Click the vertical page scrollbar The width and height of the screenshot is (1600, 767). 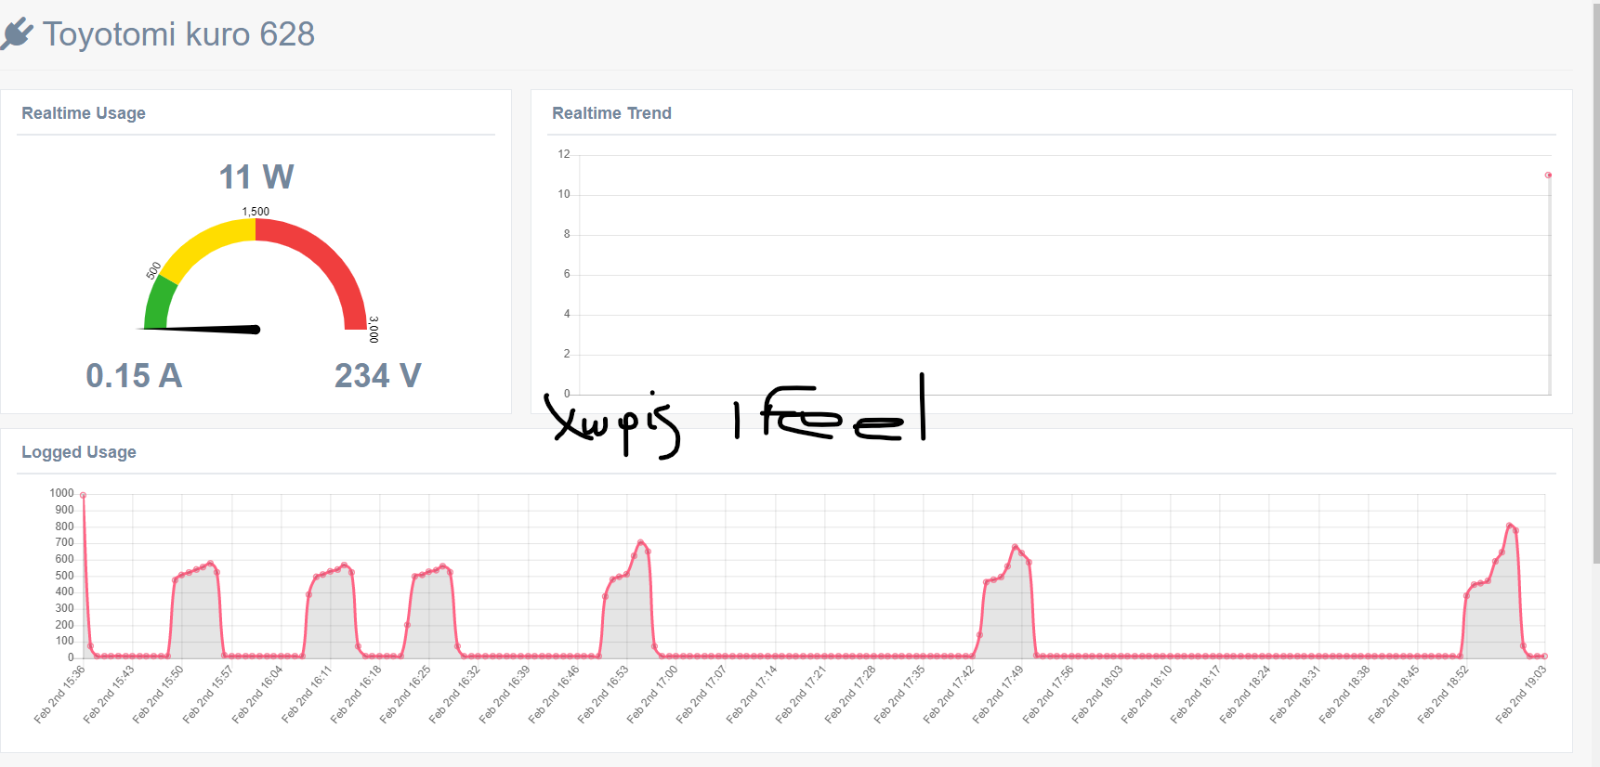click(1596, 283)
